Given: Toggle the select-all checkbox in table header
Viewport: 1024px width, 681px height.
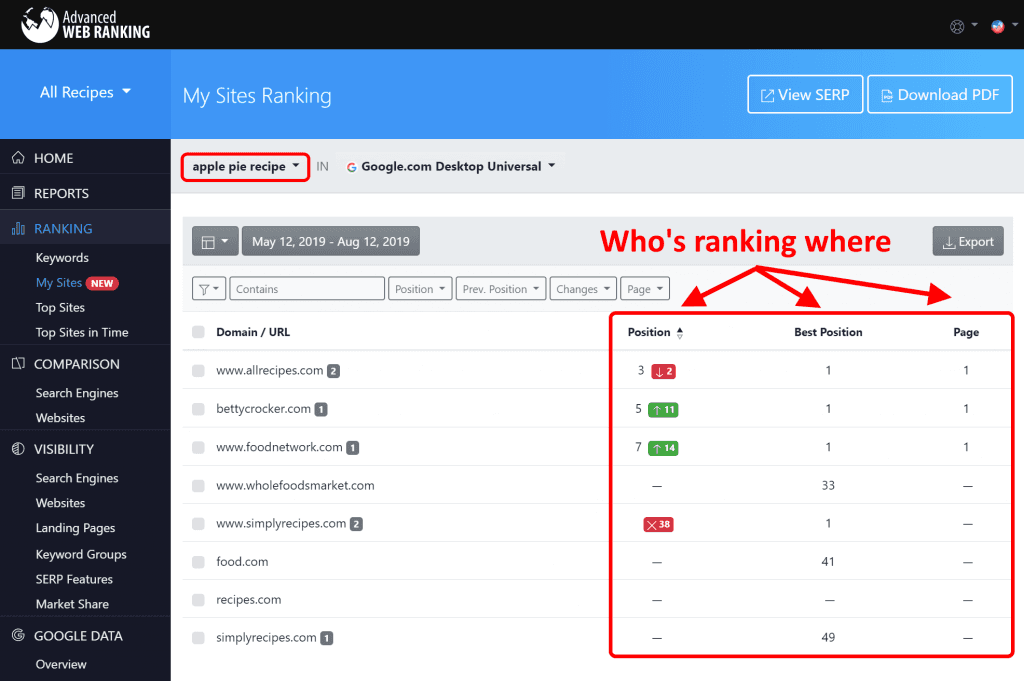Looking at the screenshot, I should (199, 332).
